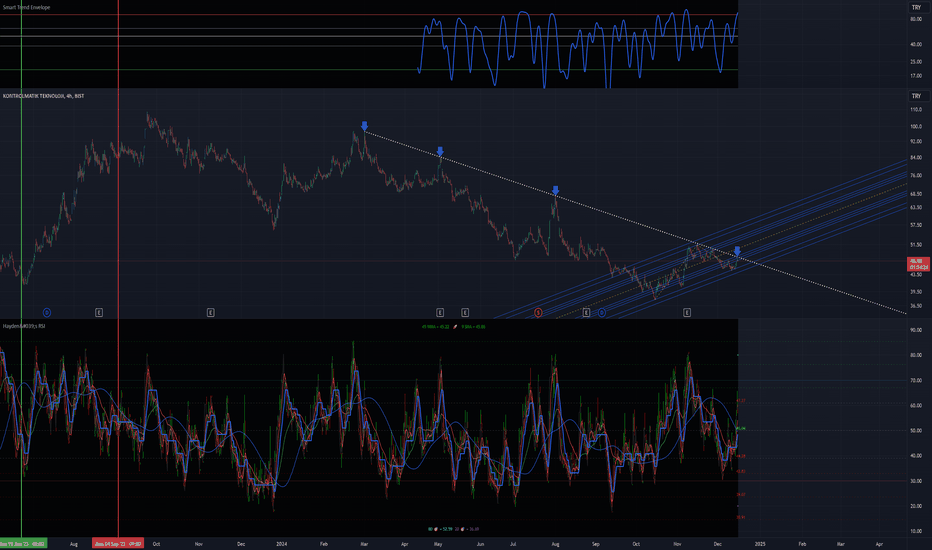The image size is (932, 550).
Task: Click the 30.00 level on RSI axis
Action: [916, 481]
